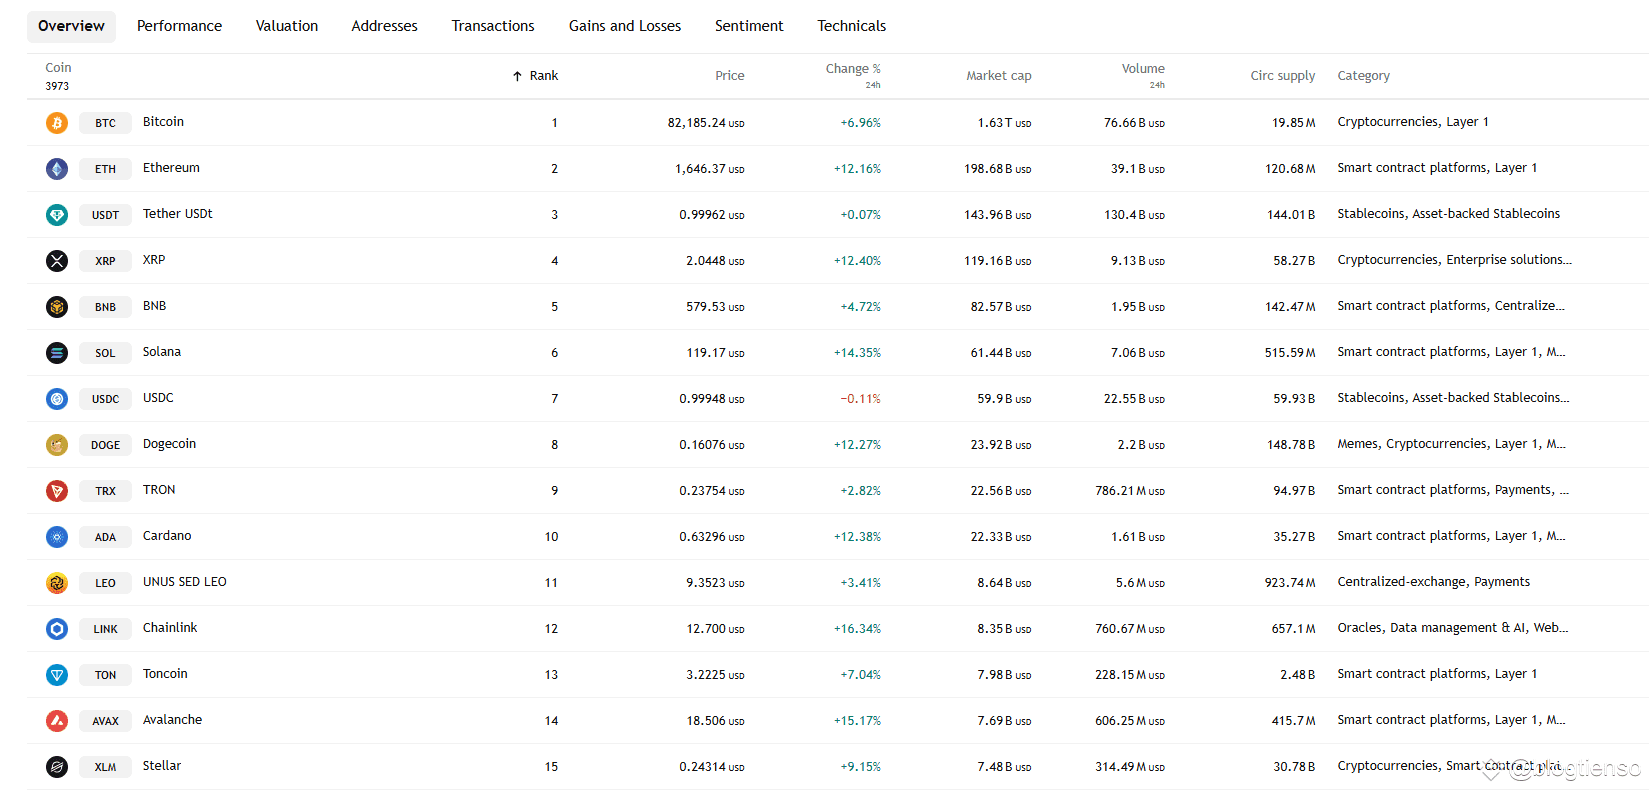The image size is (1649, 790).
Task: Click the DOGE ticker badge
Action: (x=105, y=445)
